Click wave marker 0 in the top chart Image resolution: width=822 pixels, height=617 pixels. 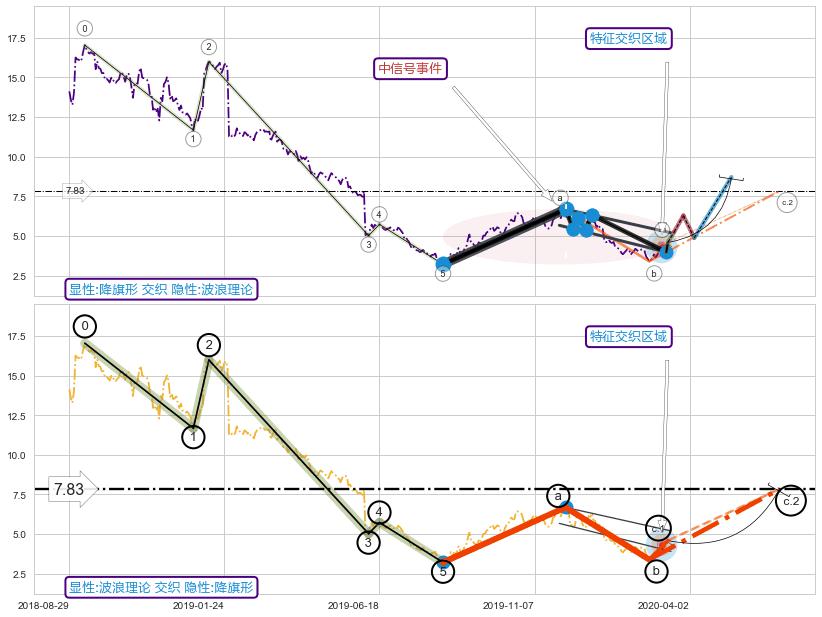click(85, 29)
